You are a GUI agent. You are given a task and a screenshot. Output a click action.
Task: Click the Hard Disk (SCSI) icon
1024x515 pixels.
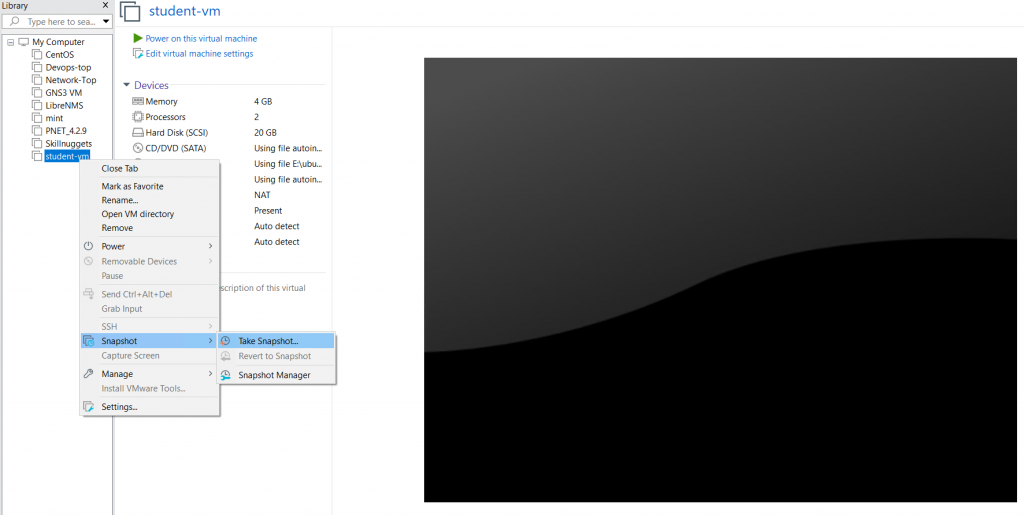click(x=138, y=133)
